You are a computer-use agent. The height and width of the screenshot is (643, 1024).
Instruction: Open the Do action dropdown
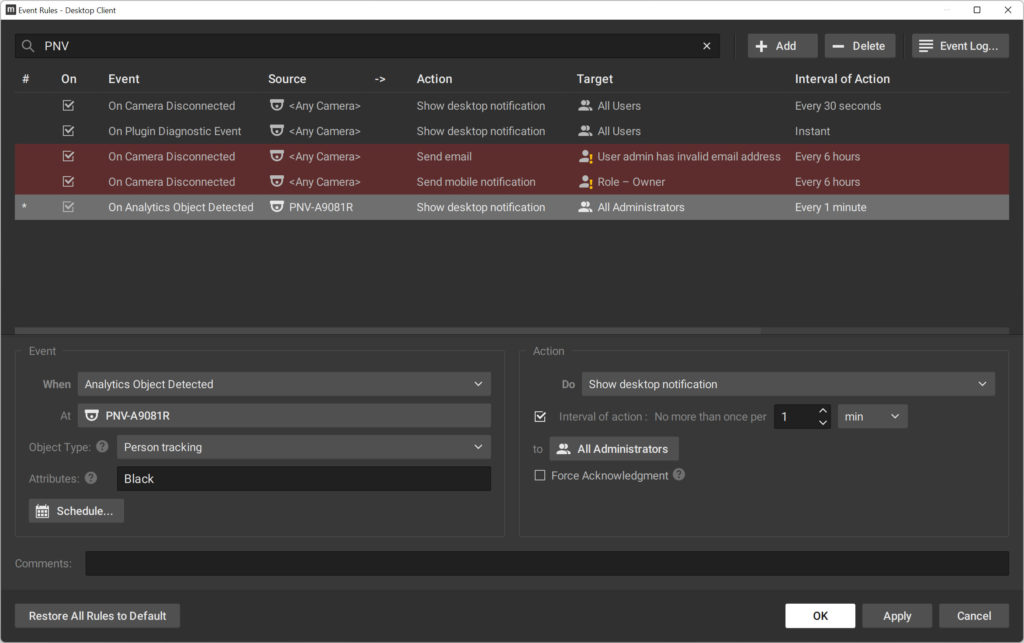pyautogui.click(x=788, y=384)
